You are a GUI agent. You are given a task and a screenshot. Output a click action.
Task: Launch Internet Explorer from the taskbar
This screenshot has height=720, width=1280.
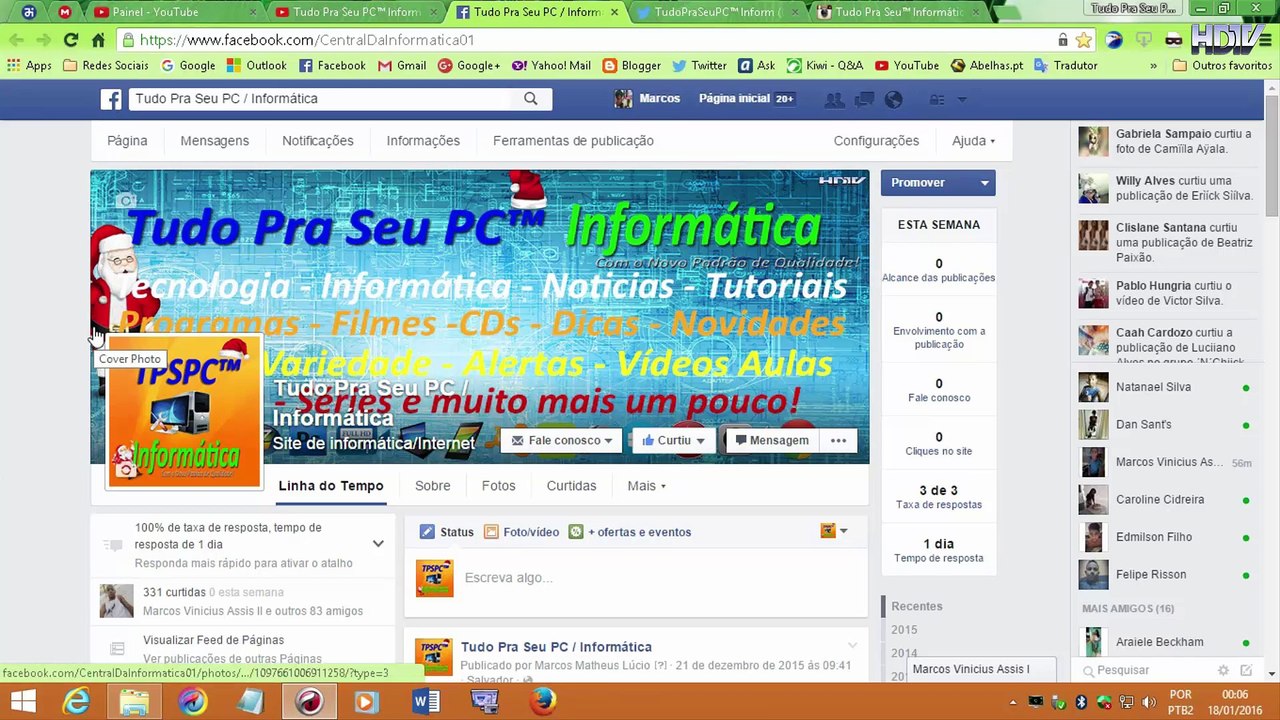pos(77,701)
